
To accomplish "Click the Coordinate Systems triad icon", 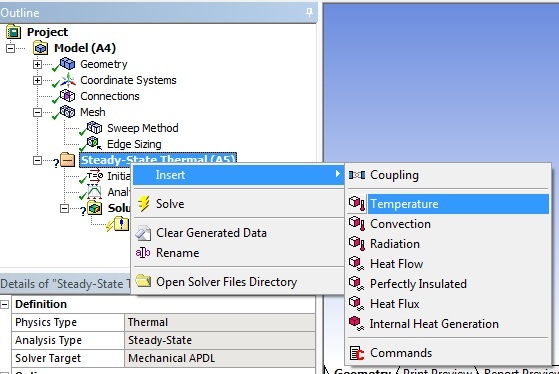I will pos(68,80).
